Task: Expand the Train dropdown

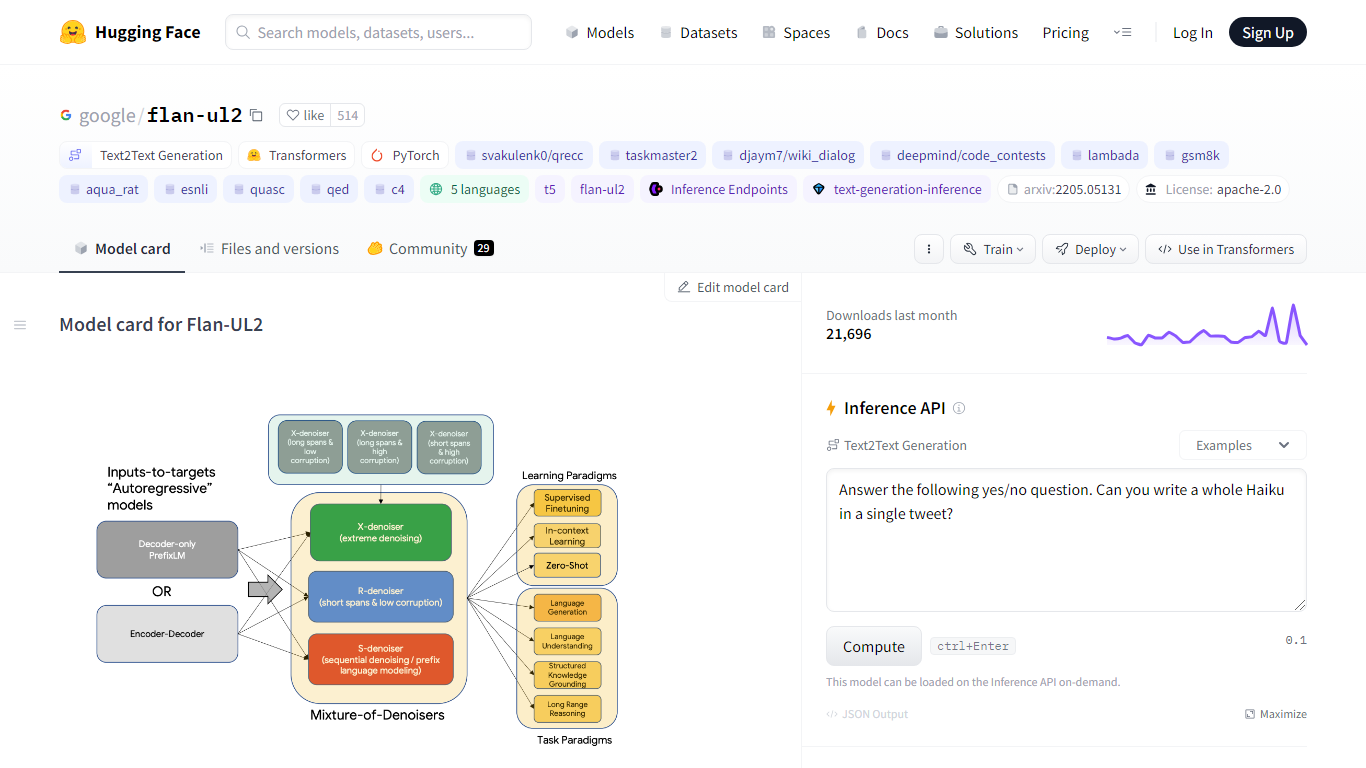Action: click(x=992, y=249)
